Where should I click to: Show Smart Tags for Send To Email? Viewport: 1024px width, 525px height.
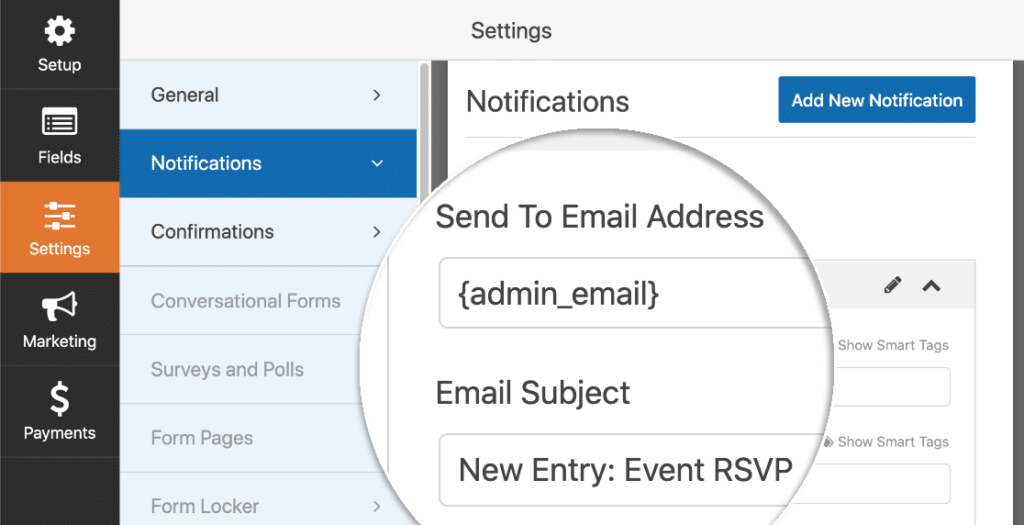coord(892,345)
